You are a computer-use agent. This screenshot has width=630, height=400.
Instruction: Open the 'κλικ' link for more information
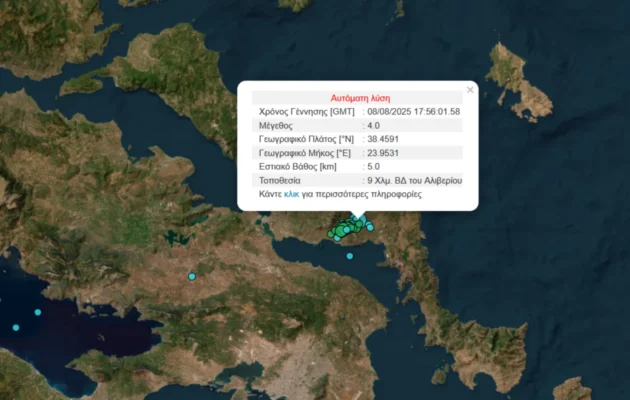click(x=291, y=194)
